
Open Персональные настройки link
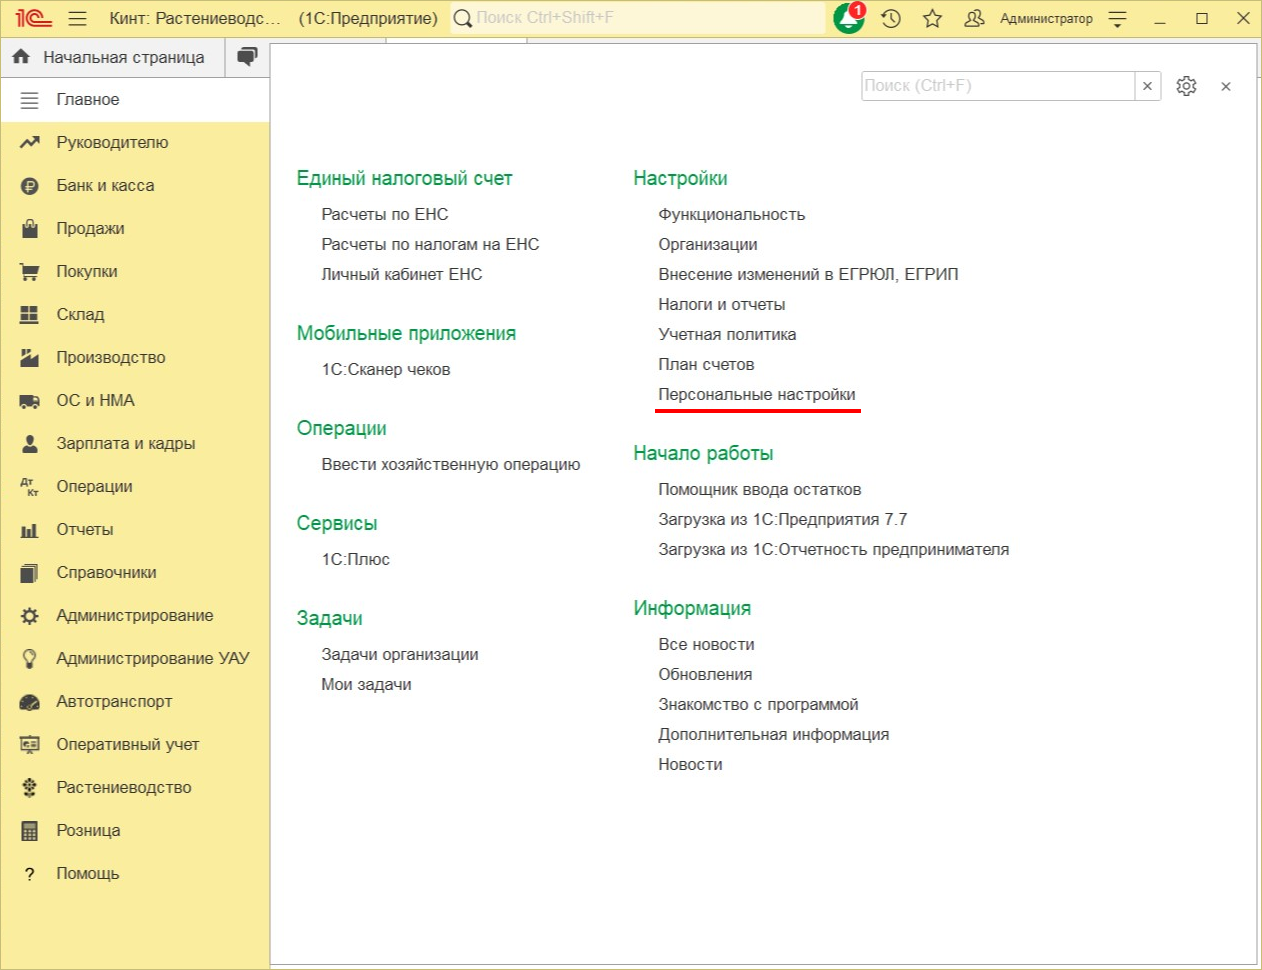click(756, 394)
